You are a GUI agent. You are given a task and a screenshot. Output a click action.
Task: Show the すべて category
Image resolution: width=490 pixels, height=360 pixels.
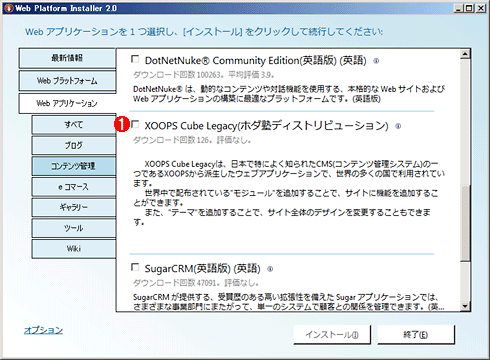click(x=74, y=125)
